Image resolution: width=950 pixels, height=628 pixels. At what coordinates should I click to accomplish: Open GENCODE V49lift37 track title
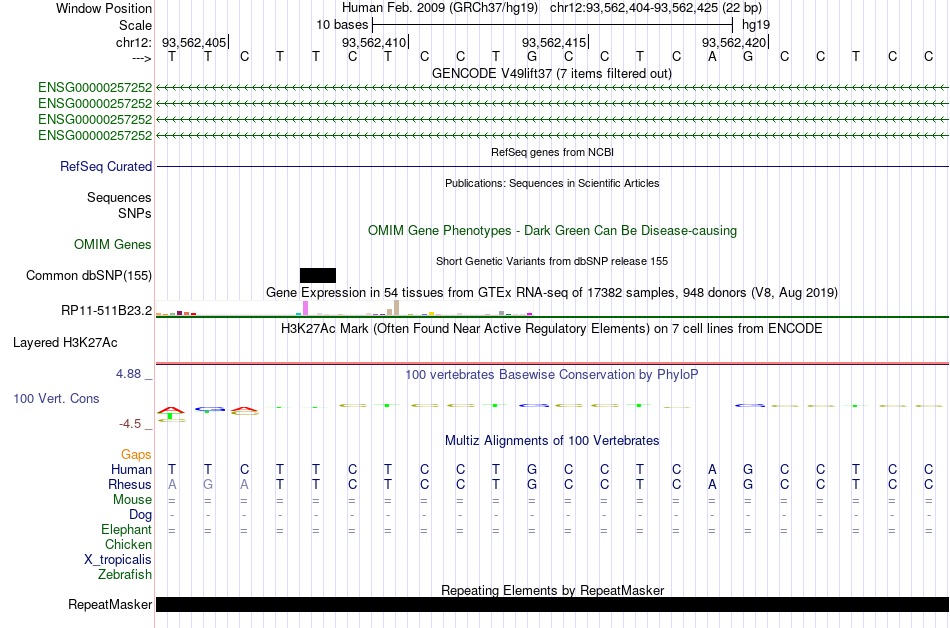point(552,73)
